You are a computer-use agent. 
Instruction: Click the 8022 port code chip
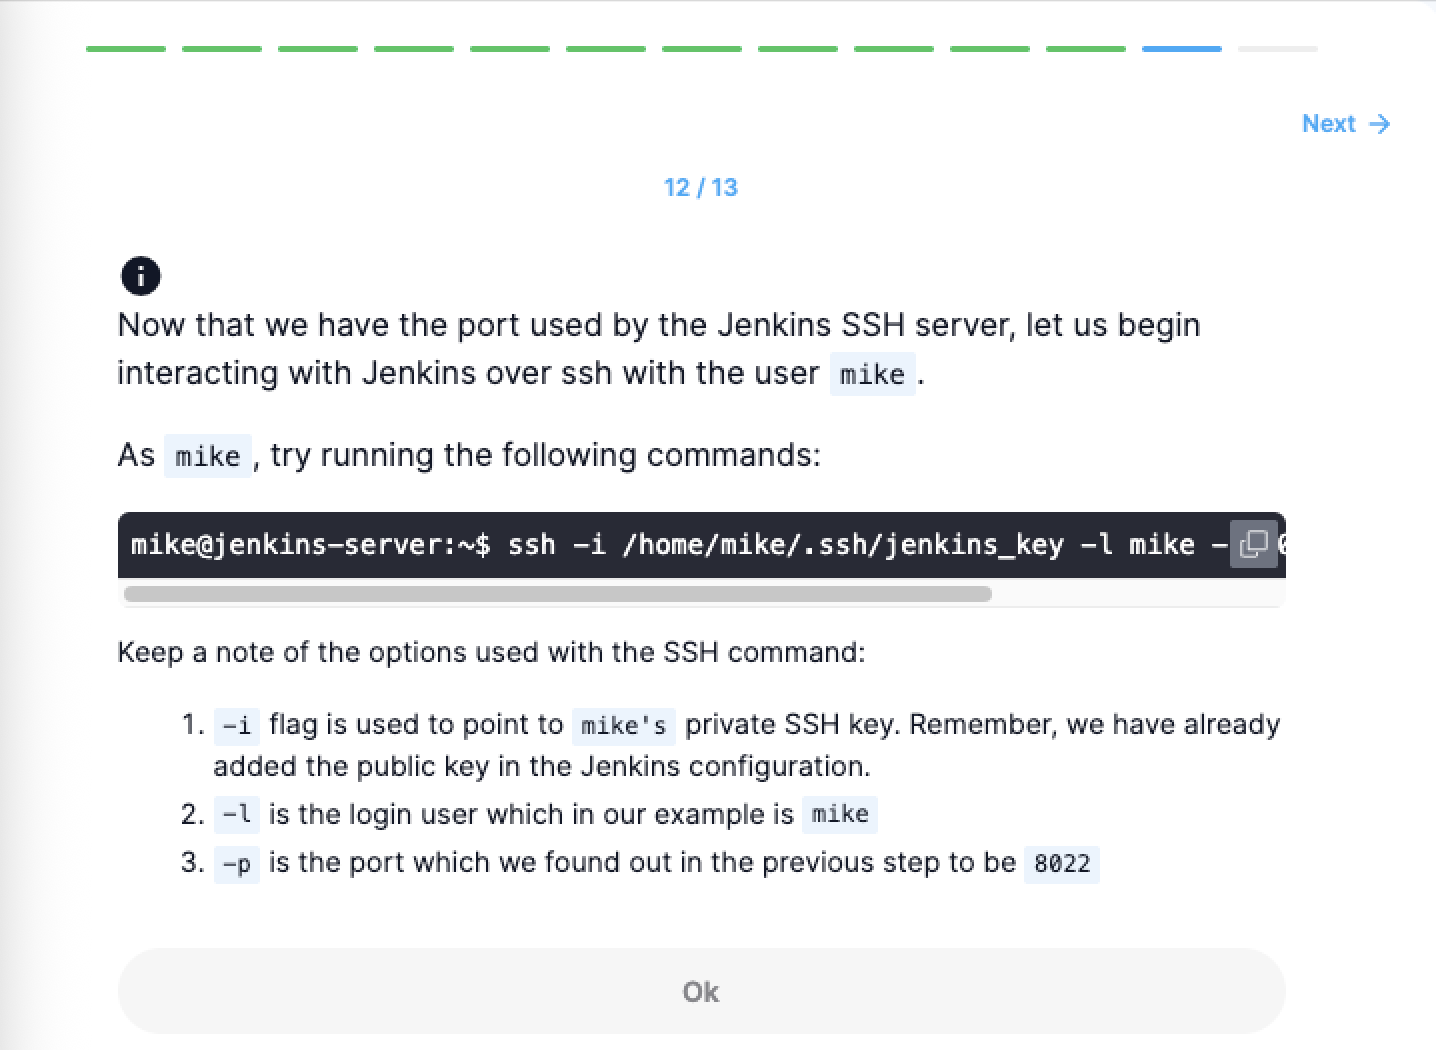[1061, 863]
